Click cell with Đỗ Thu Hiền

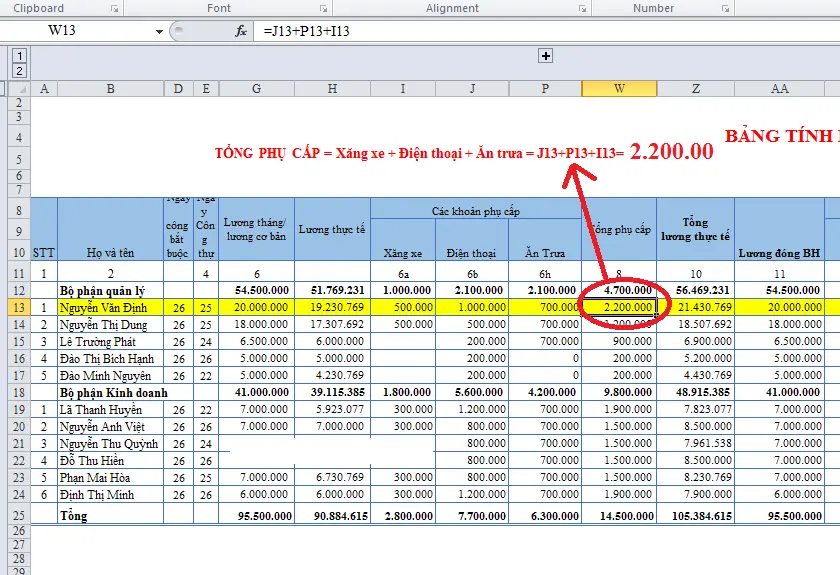click(x=110, y=461)
